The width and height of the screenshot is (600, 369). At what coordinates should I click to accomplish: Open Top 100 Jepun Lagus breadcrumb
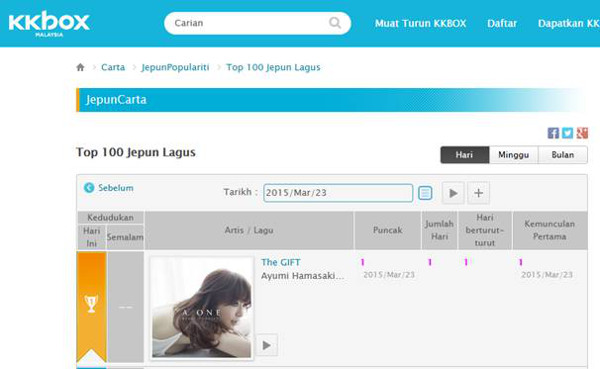[x=273, y=67]
